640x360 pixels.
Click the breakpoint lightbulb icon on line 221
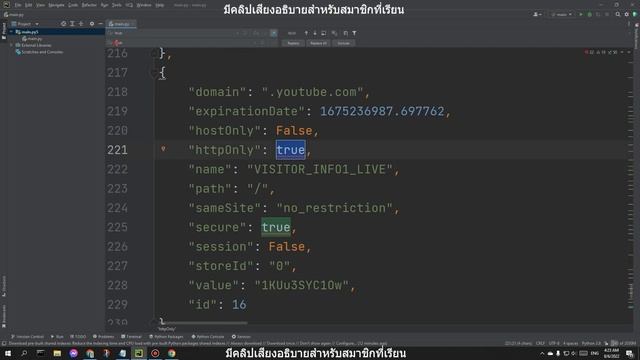click(163, 149)
